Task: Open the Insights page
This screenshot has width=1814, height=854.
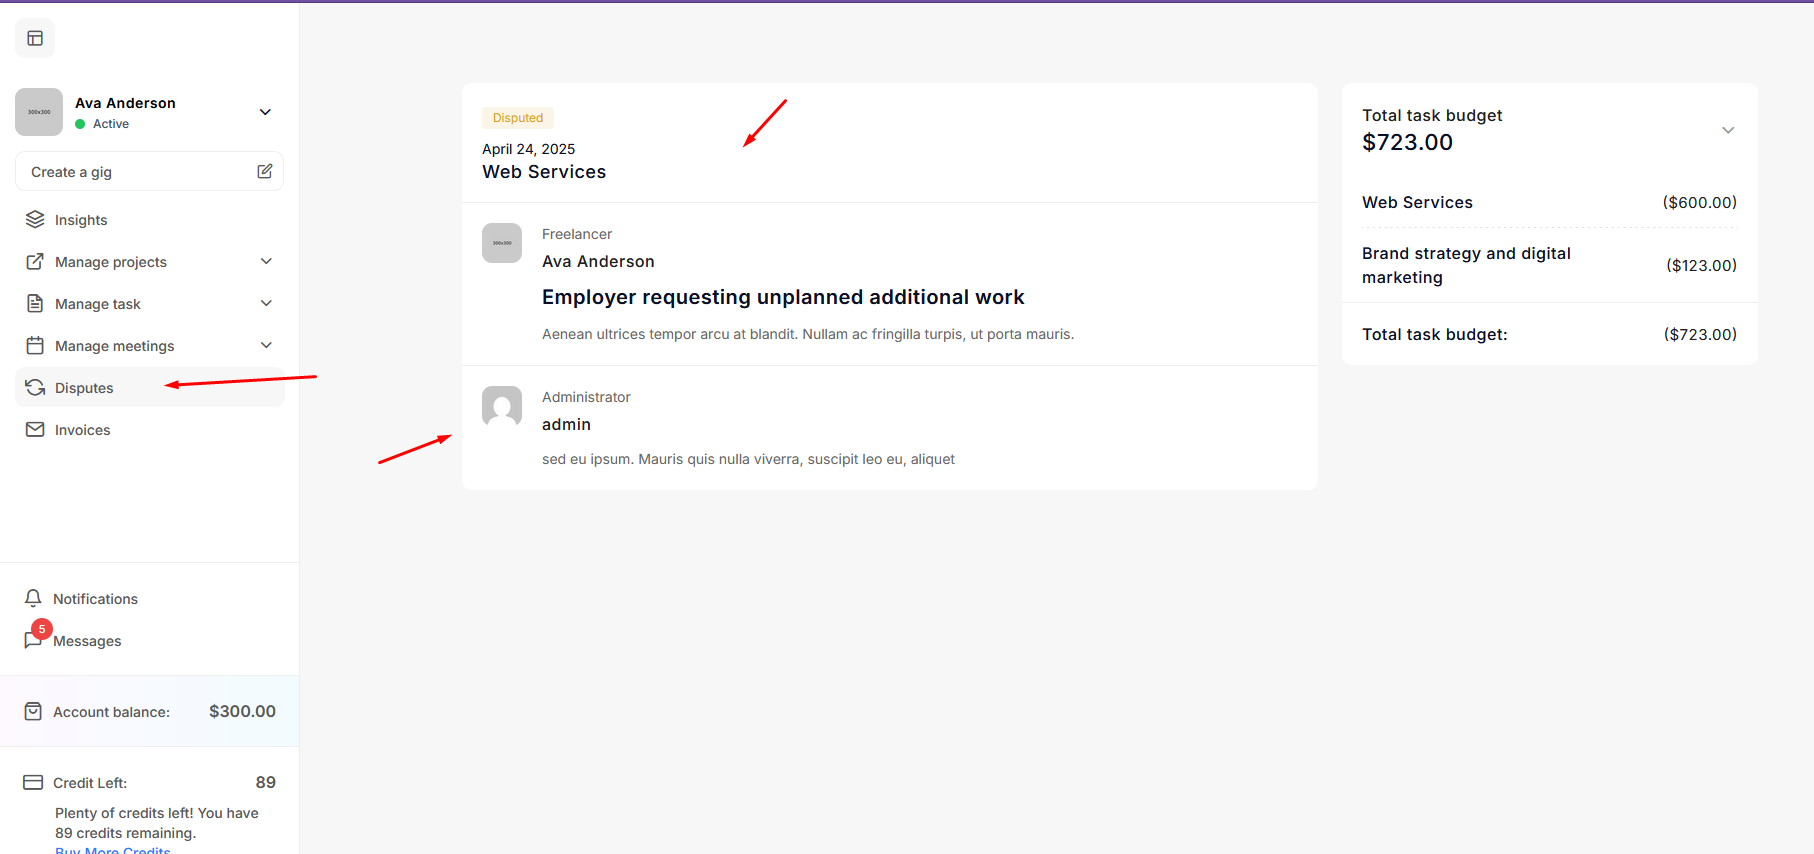Action: coord(80,220)
